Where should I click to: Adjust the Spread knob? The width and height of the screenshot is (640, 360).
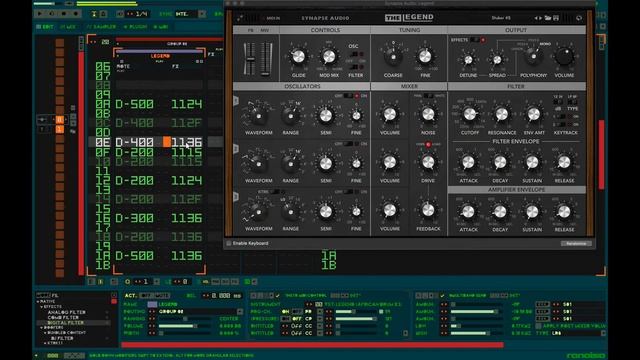pyautogui.click(x=497, y=60)
